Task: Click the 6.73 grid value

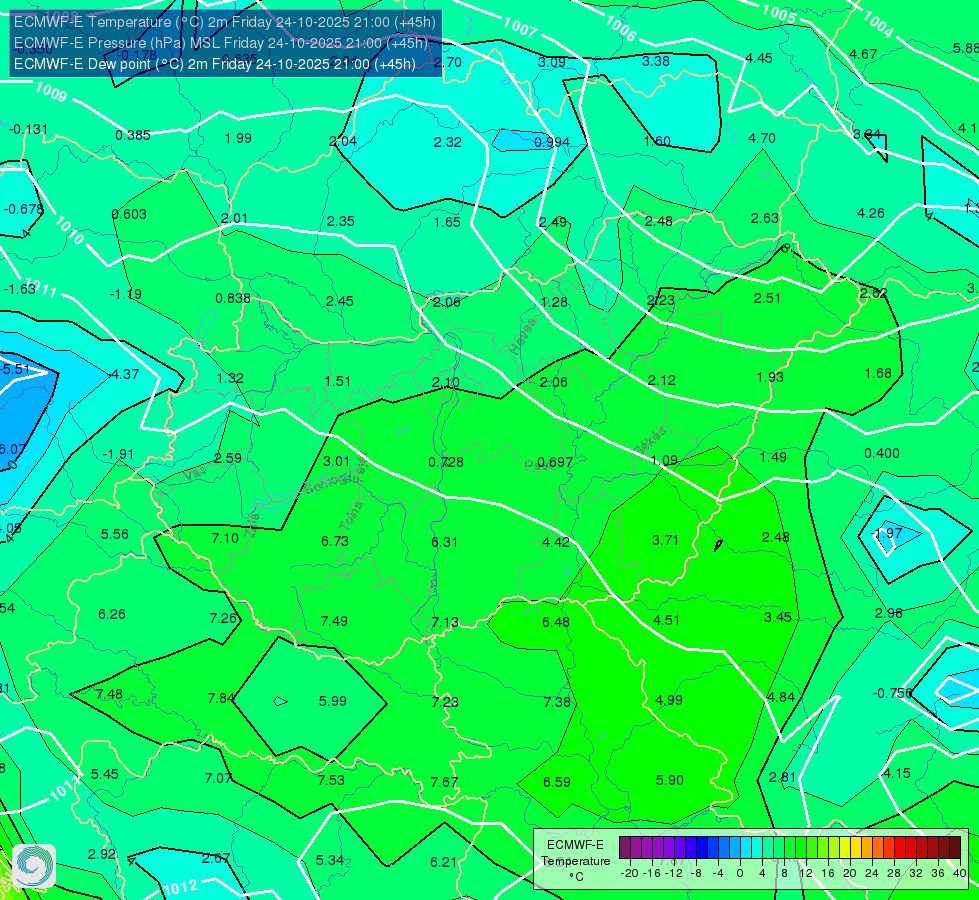Action: coord(335,541)
